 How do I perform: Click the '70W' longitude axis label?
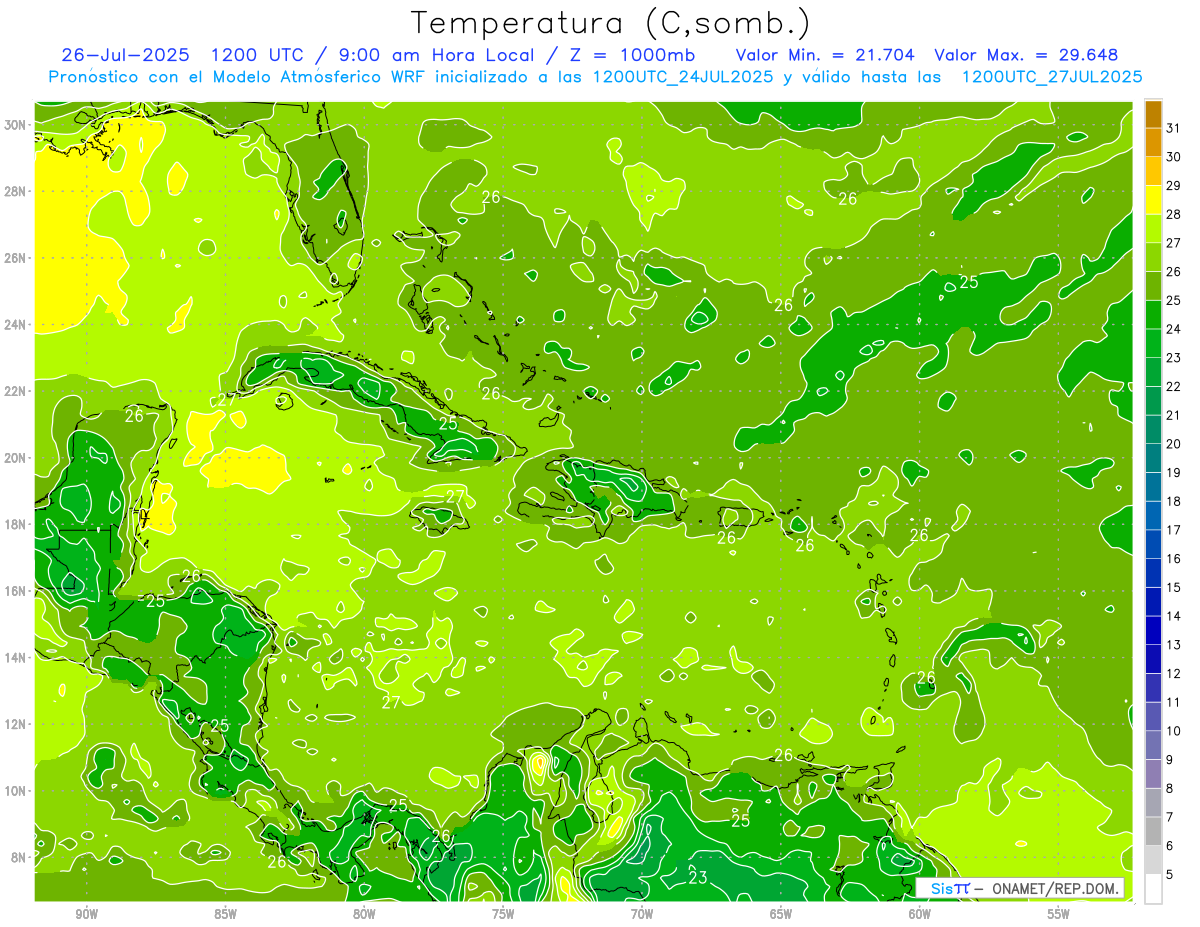[x=642, y=913]
